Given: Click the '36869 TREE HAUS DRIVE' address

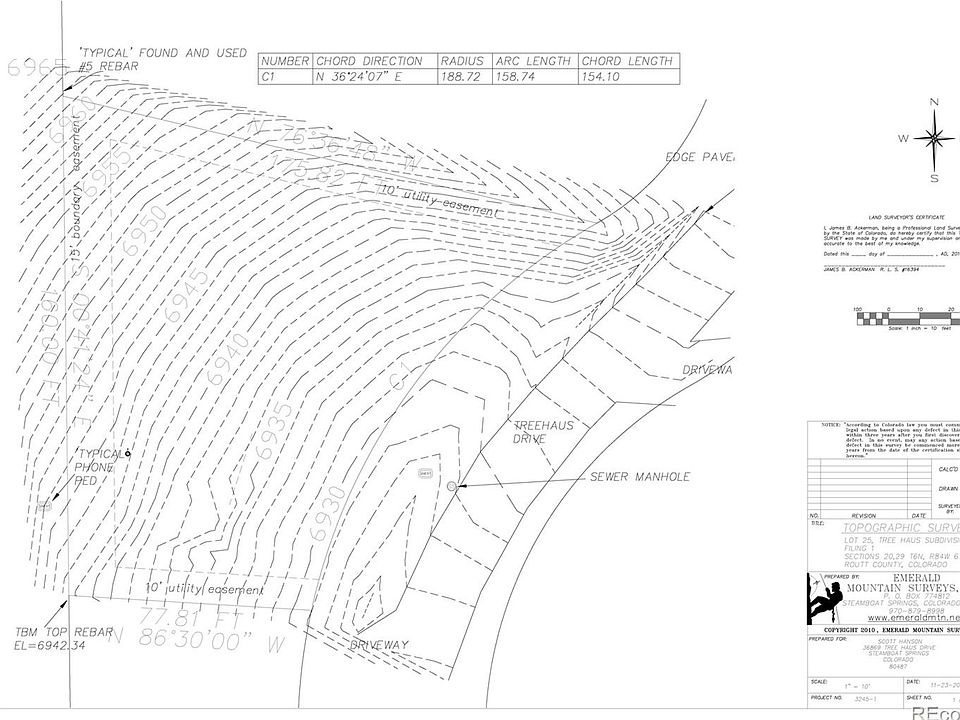Looking at the screenshot, I should coord(899,647).
